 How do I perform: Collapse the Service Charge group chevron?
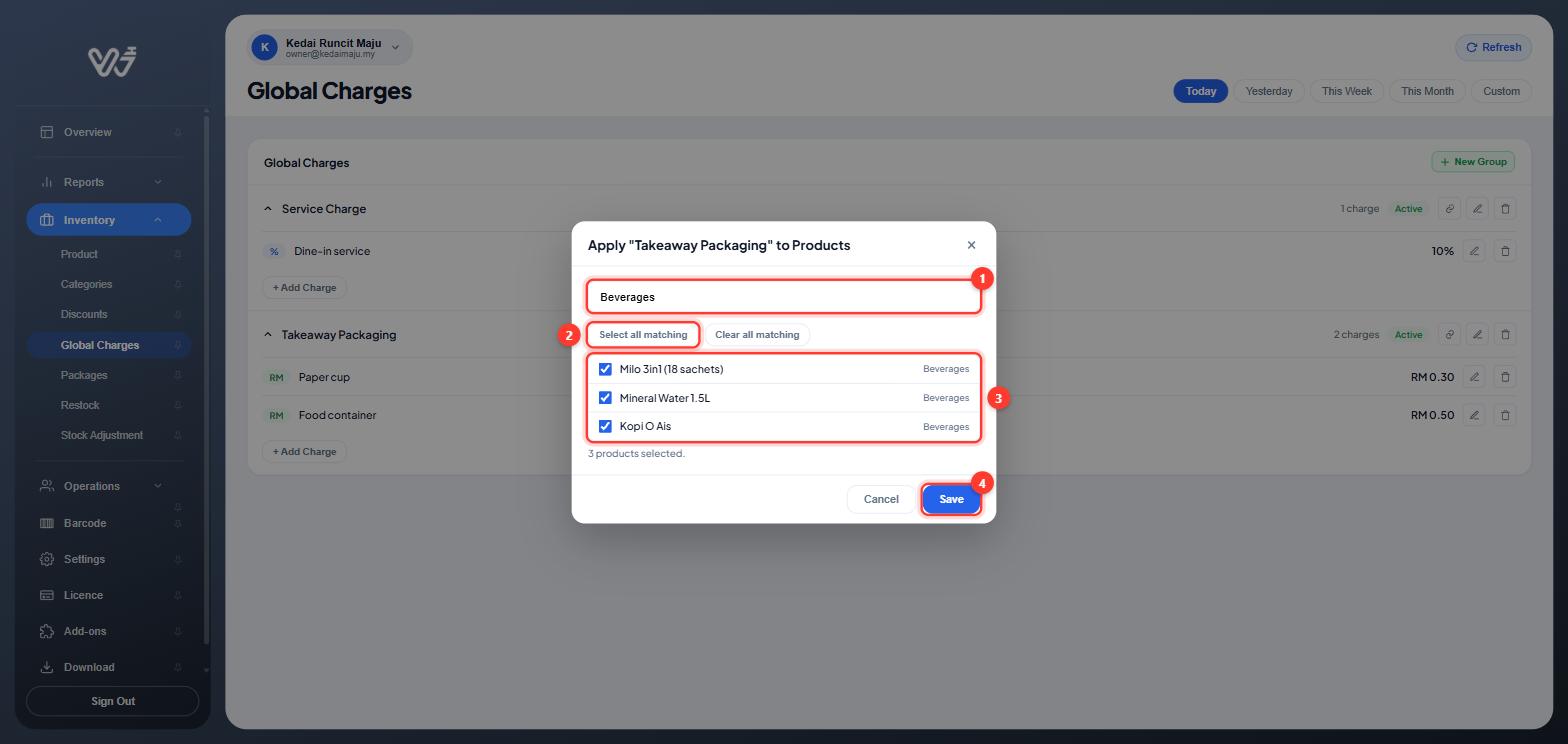pyautogui.click(x=268, y=209)
